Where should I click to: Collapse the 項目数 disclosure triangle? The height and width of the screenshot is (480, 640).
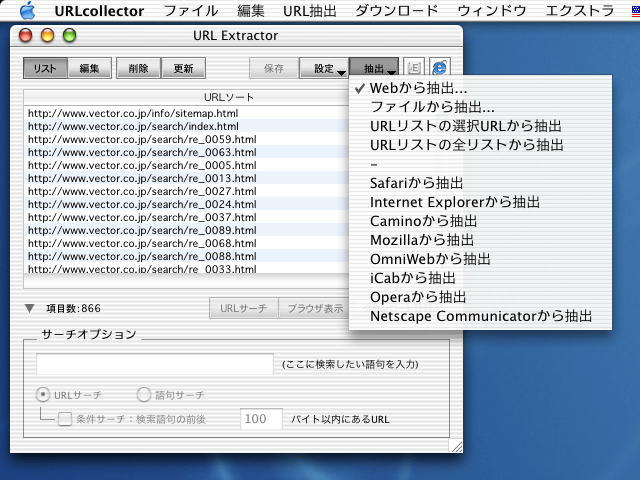click(29, 308)
